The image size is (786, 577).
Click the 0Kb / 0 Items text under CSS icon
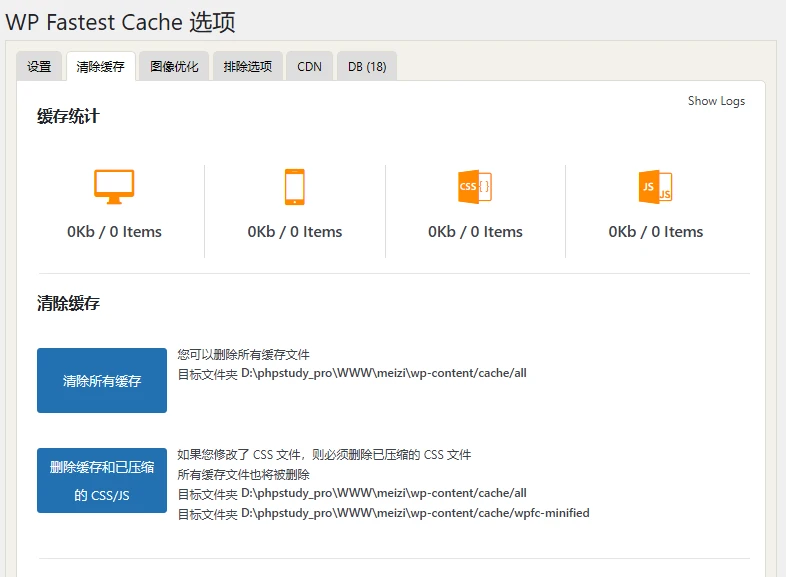(x=475, y=232)
